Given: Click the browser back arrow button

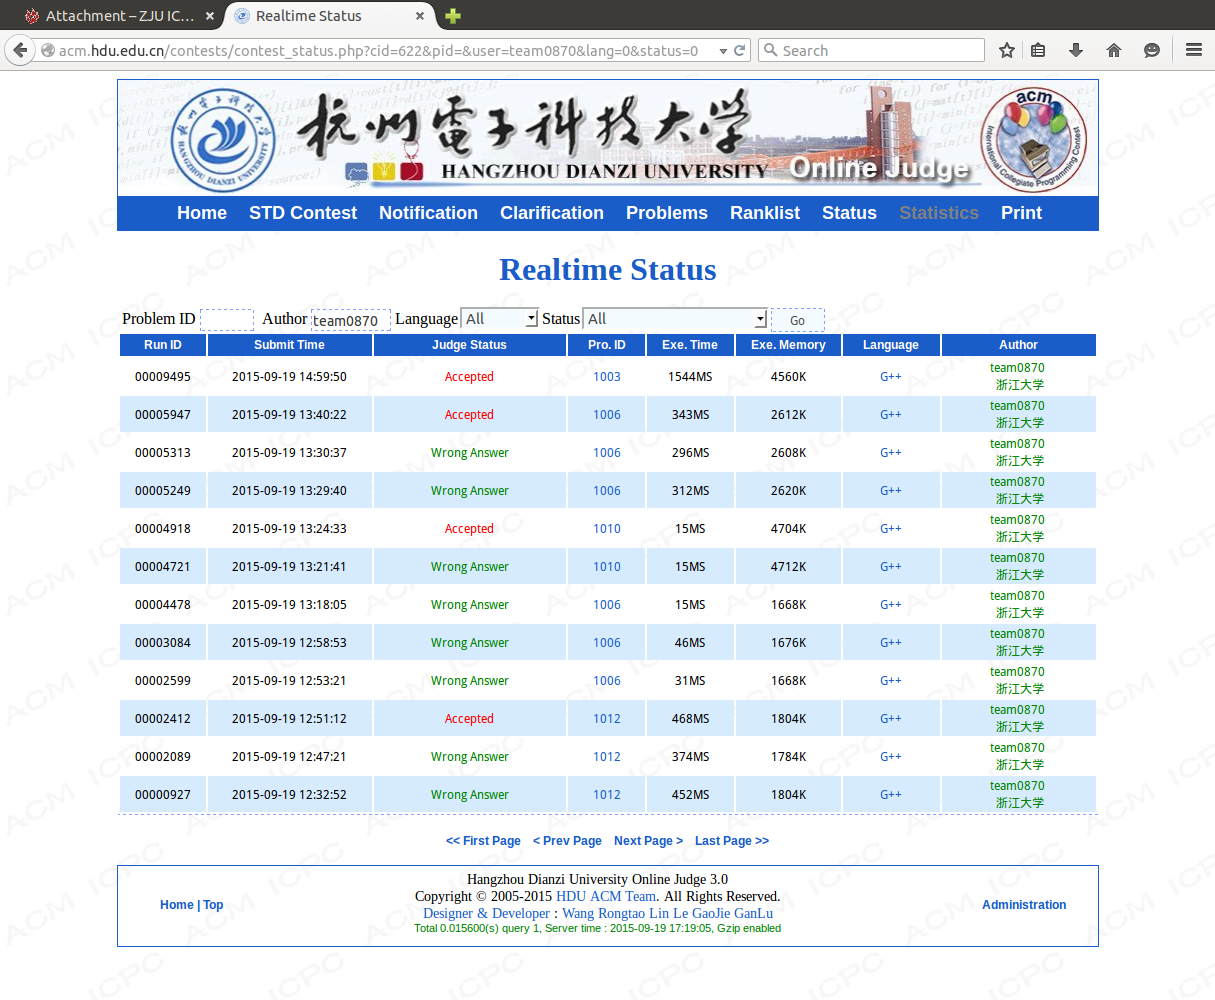Looking at the screenshot, I should [20, 50].
